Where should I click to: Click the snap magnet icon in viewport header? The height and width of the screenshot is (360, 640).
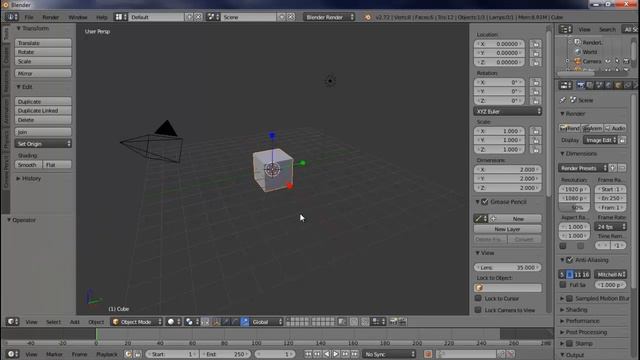pyautogui.click(x=366, y=322)
